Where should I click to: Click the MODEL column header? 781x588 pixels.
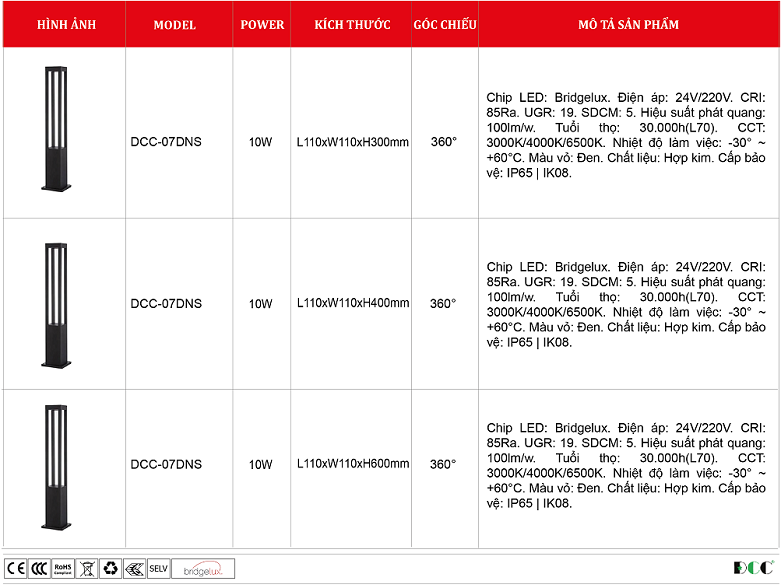coord(175,25)
